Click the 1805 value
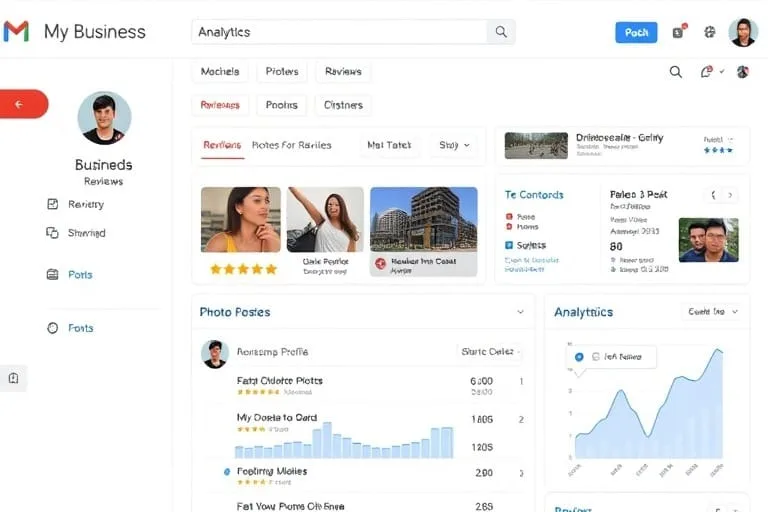The width and height of the screenshot is (768, 512). pyautogui.click(x=482, y=419)
